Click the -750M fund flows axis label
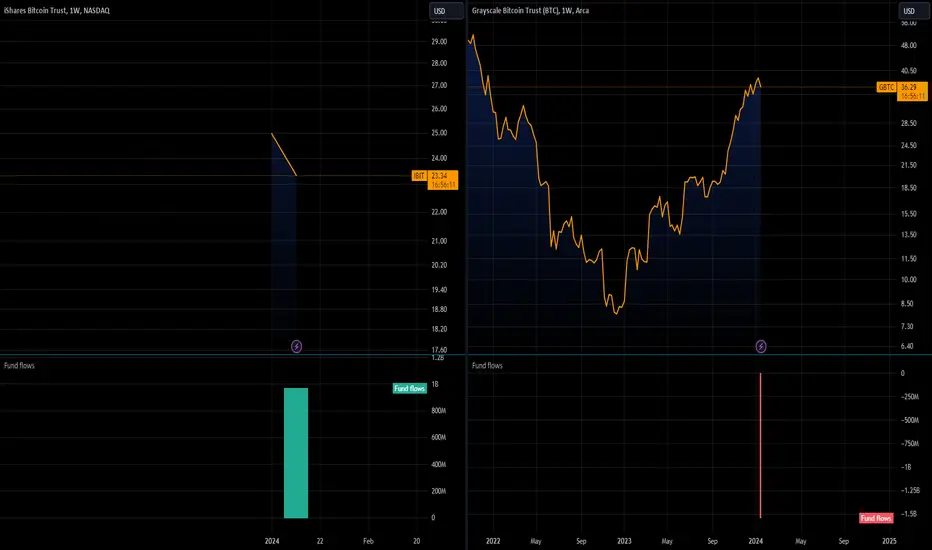The width and height of the screenshot is (932, 550). pos(910,444)
